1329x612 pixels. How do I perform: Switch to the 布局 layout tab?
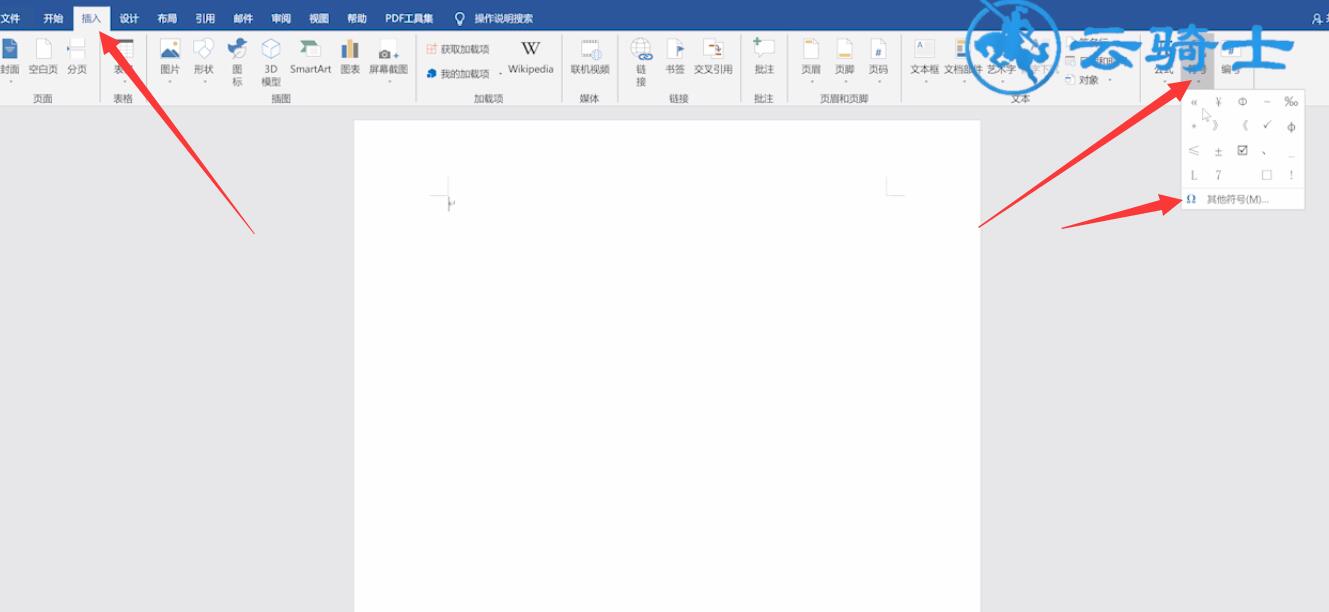tap(167, 18)
